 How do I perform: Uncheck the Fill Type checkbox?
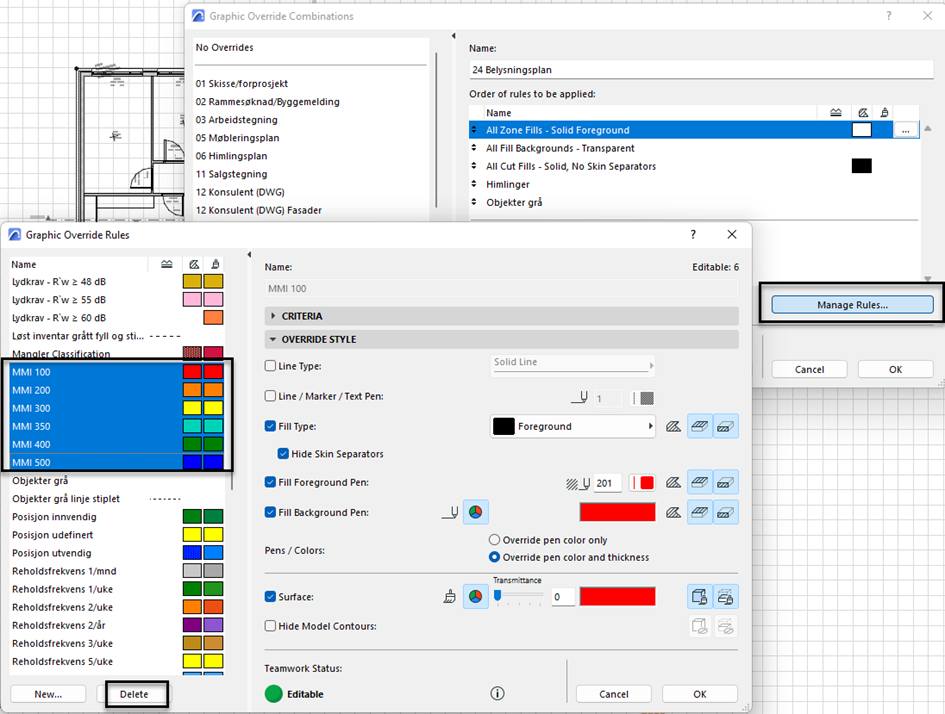click(271, 426)
